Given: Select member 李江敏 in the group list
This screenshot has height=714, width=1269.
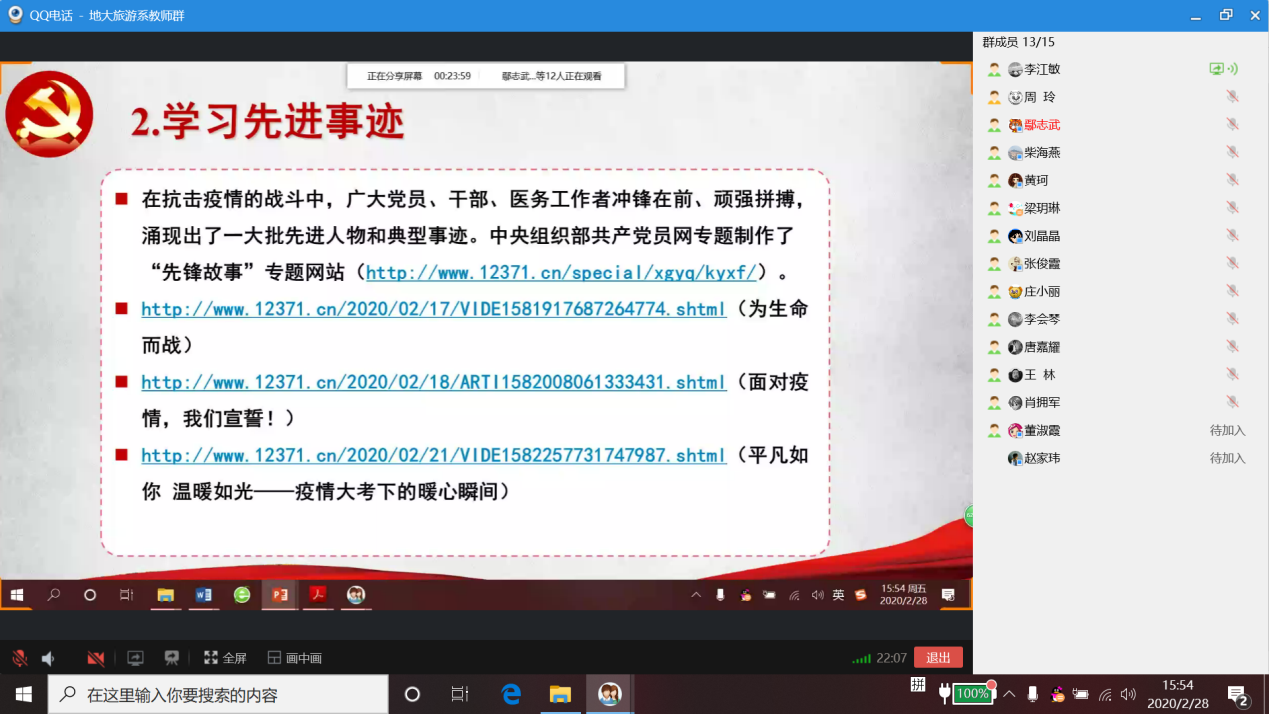Looking at the screenshot, I should 1041,69.
